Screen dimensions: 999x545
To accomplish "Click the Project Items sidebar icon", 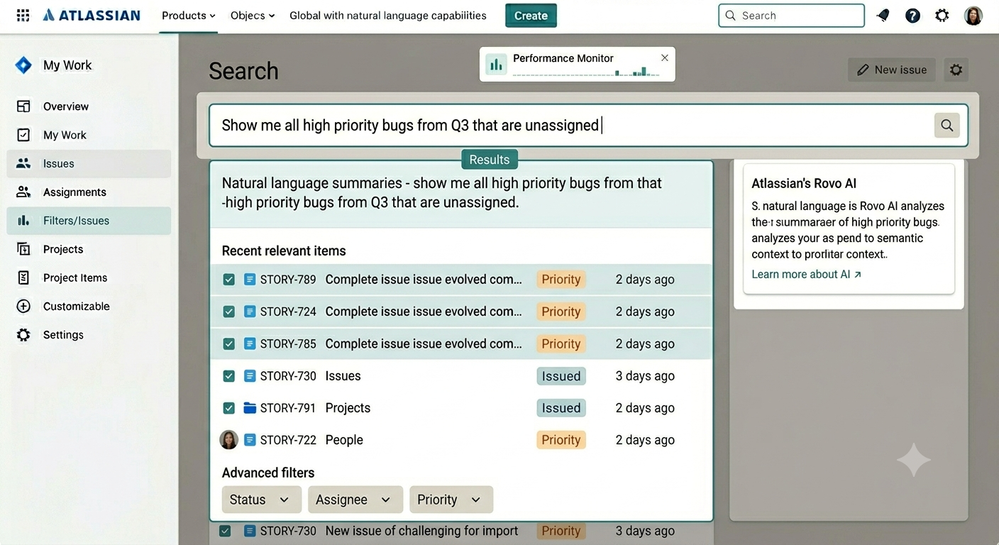I will pos(24,277).
